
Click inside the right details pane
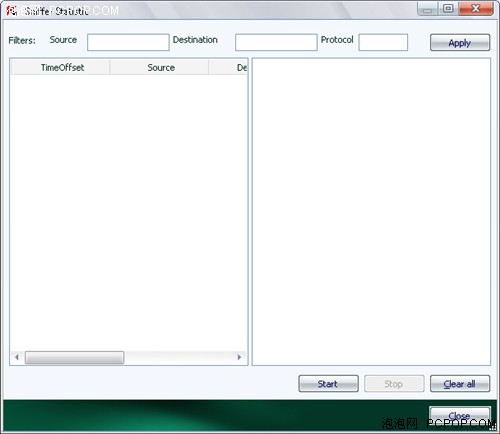coord(371,212)
